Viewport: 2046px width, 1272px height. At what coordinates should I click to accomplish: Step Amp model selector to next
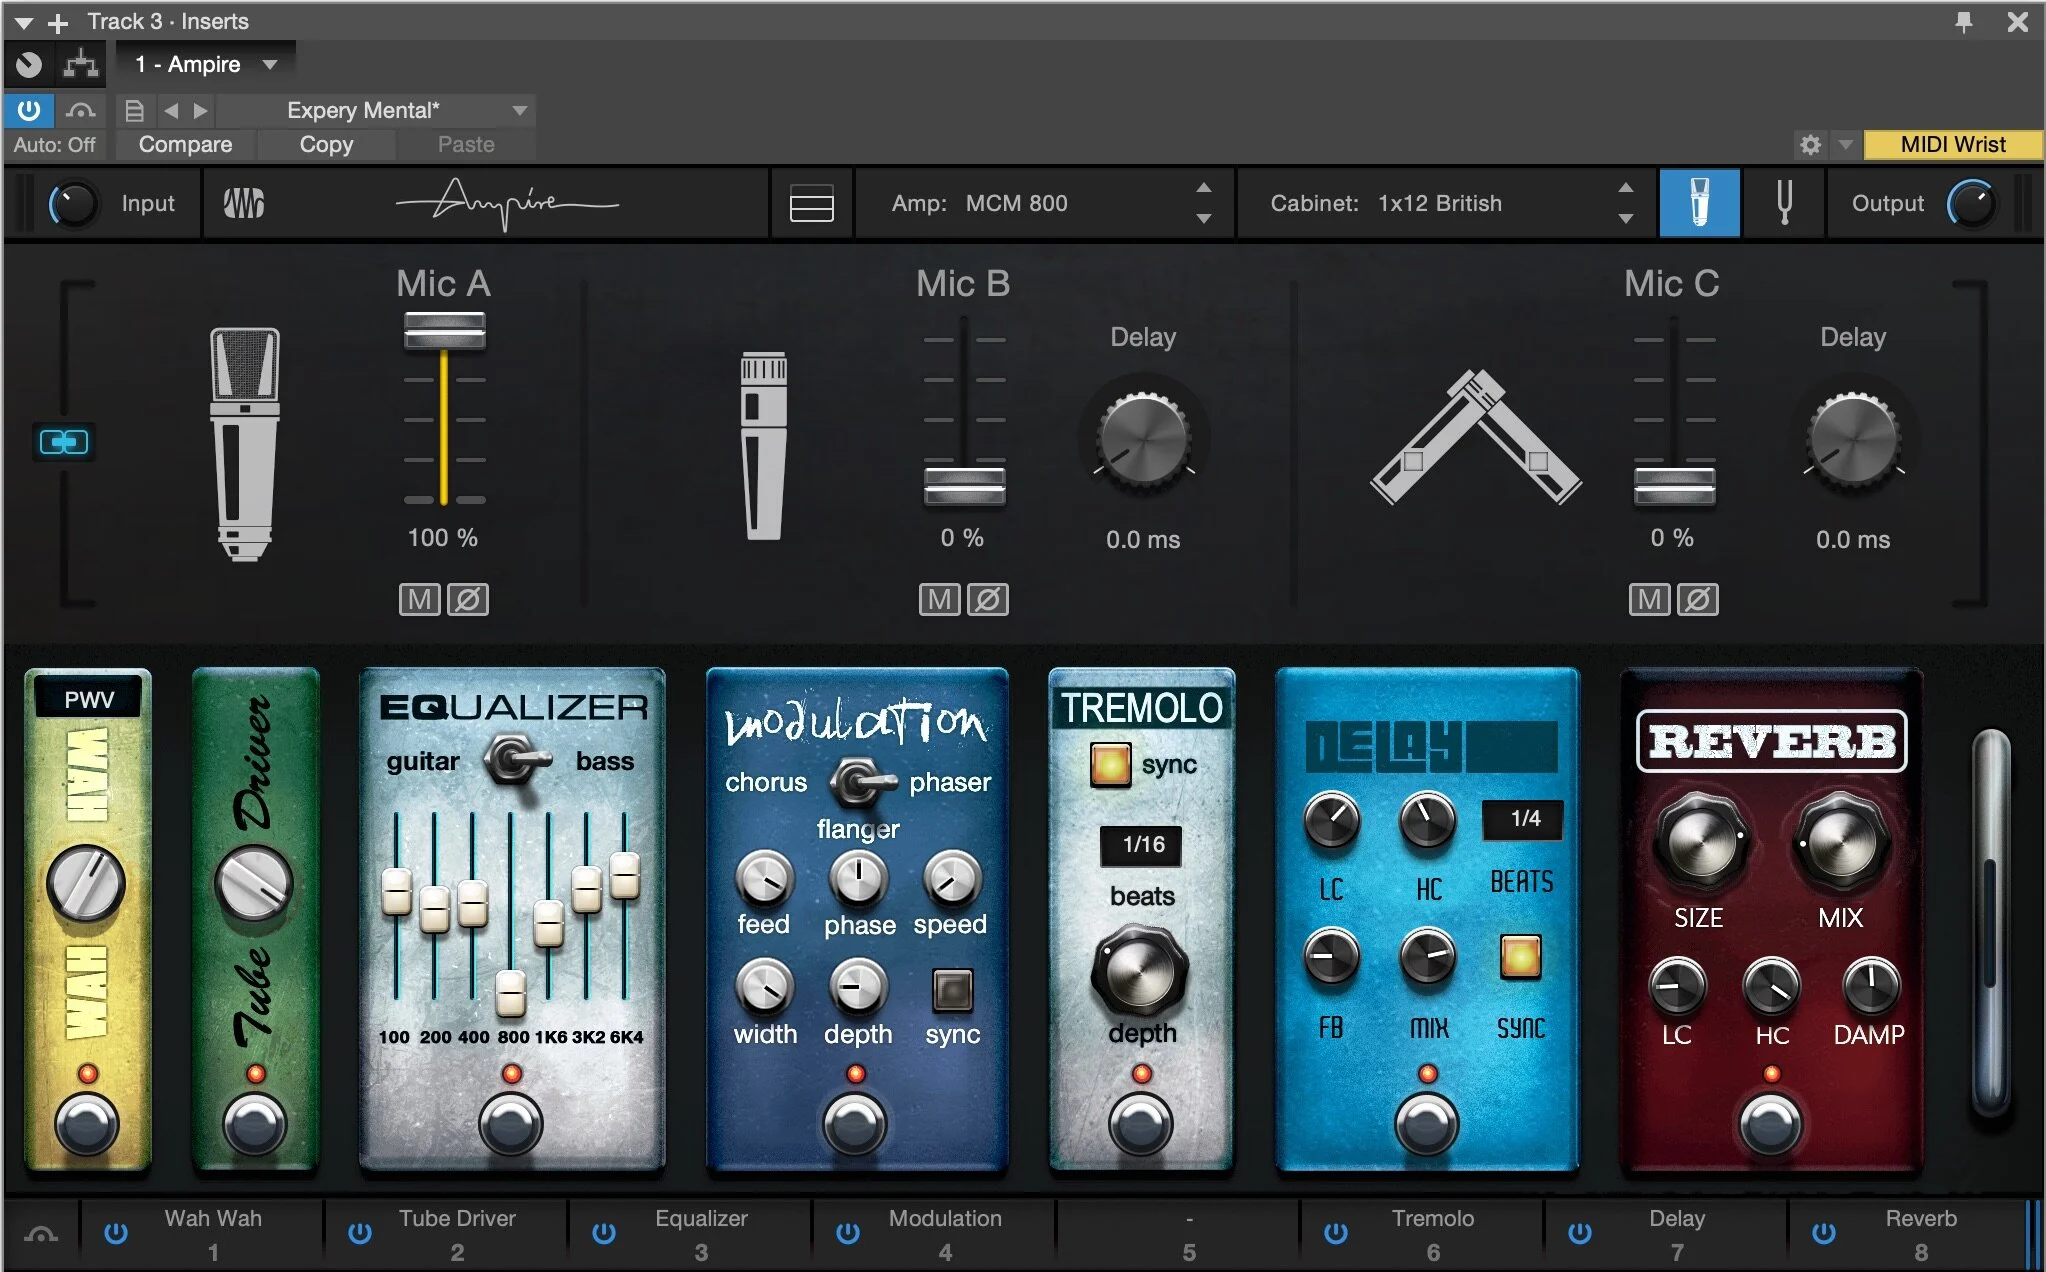point(1204,217)
